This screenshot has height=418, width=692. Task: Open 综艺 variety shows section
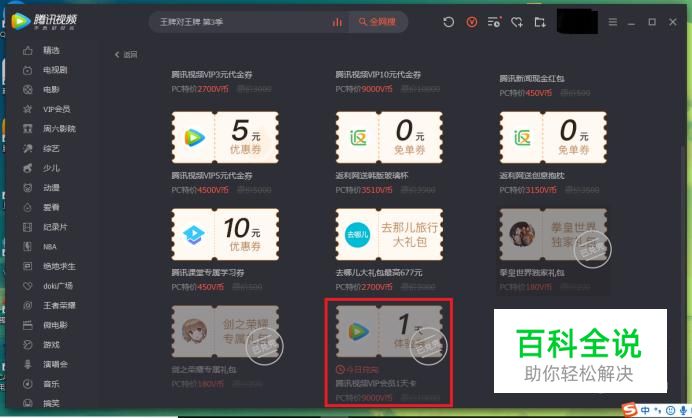[x=51, y=149]
